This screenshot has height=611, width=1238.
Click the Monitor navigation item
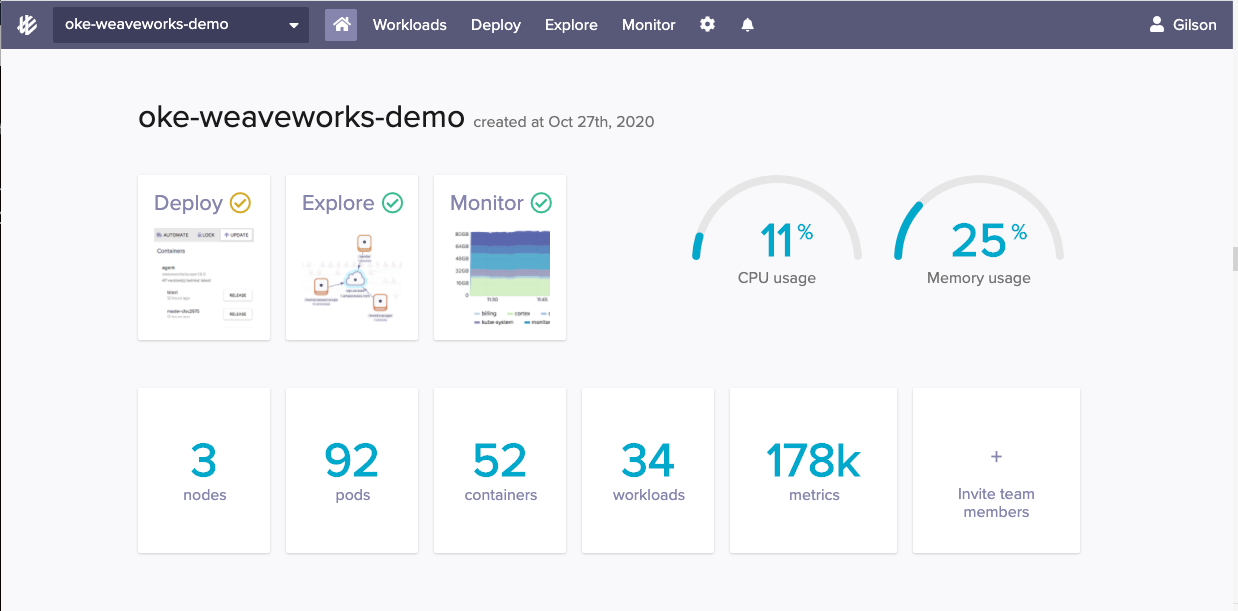coord(648,24)
